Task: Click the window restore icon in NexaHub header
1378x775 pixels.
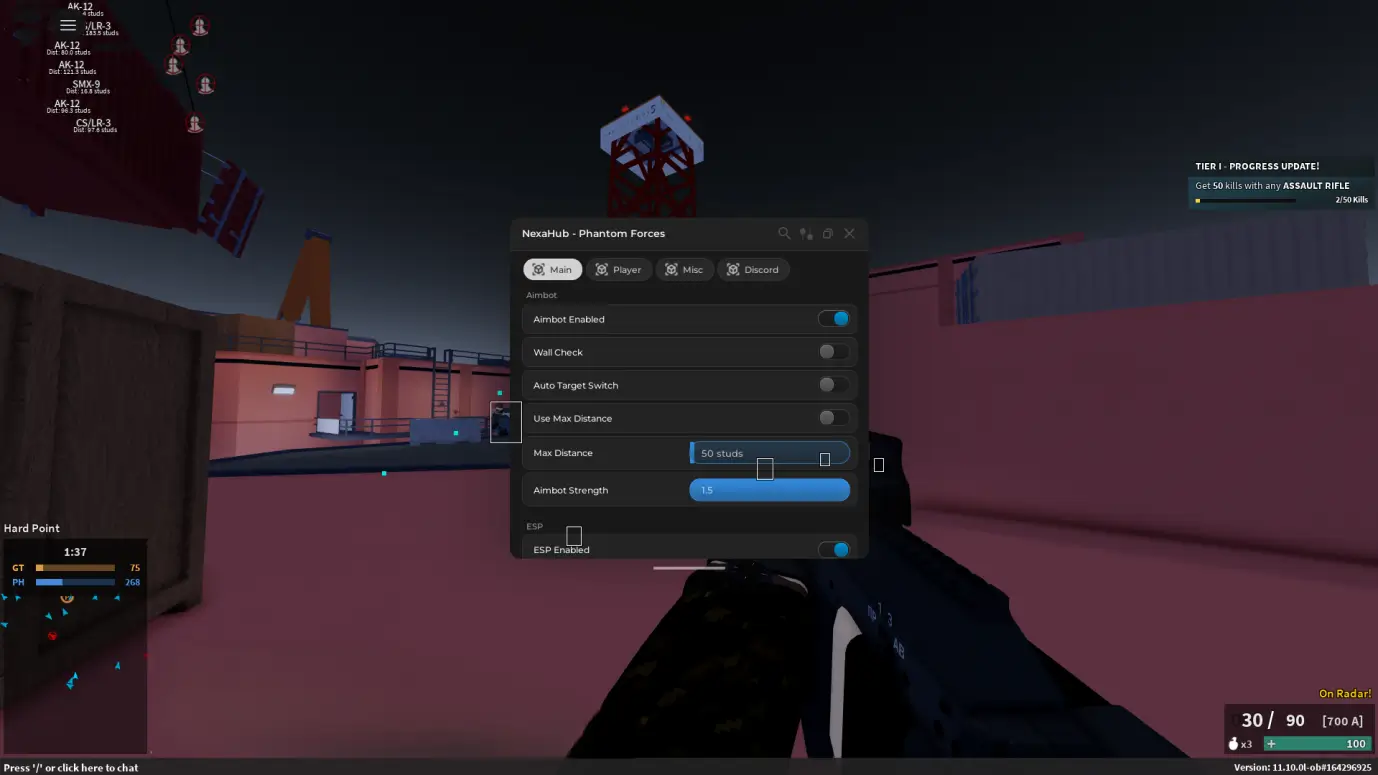Action: pyautogui.click(x=828, y=234)
